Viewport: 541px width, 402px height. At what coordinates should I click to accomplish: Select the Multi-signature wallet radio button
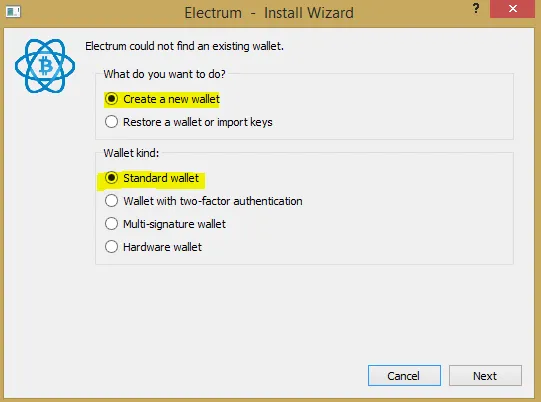click(111, 224)
